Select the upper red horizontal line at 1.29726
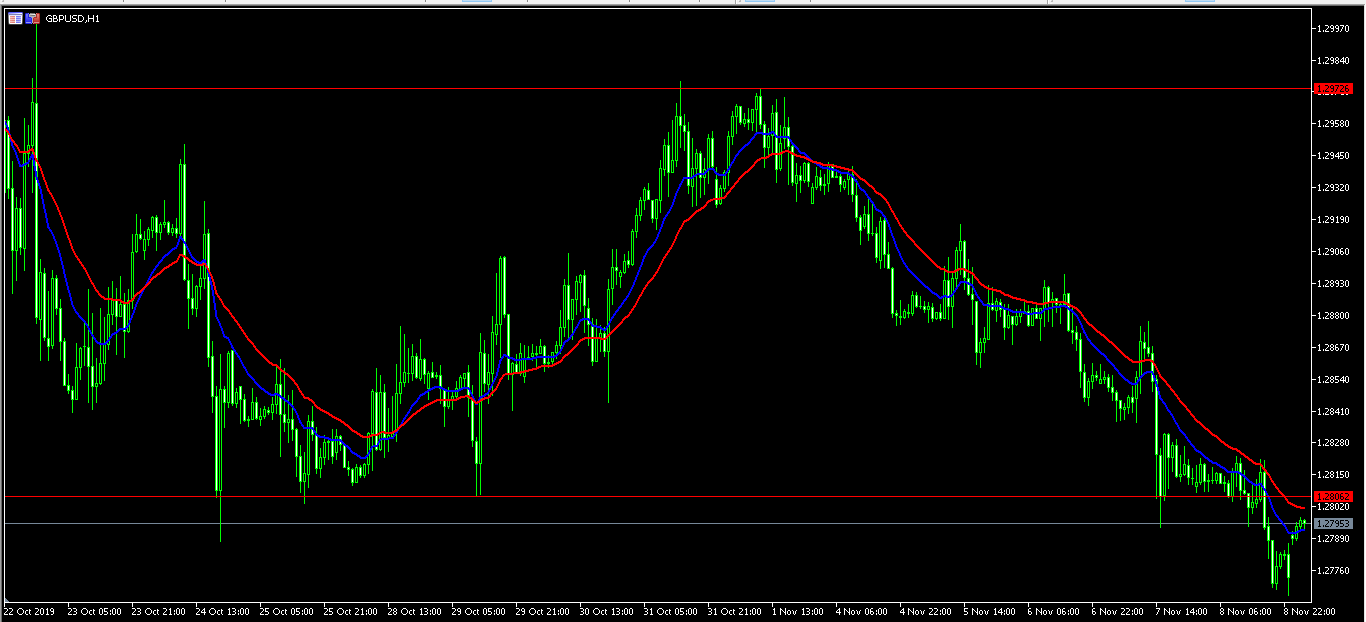The image size is (1366, 622). coord(656,89)
